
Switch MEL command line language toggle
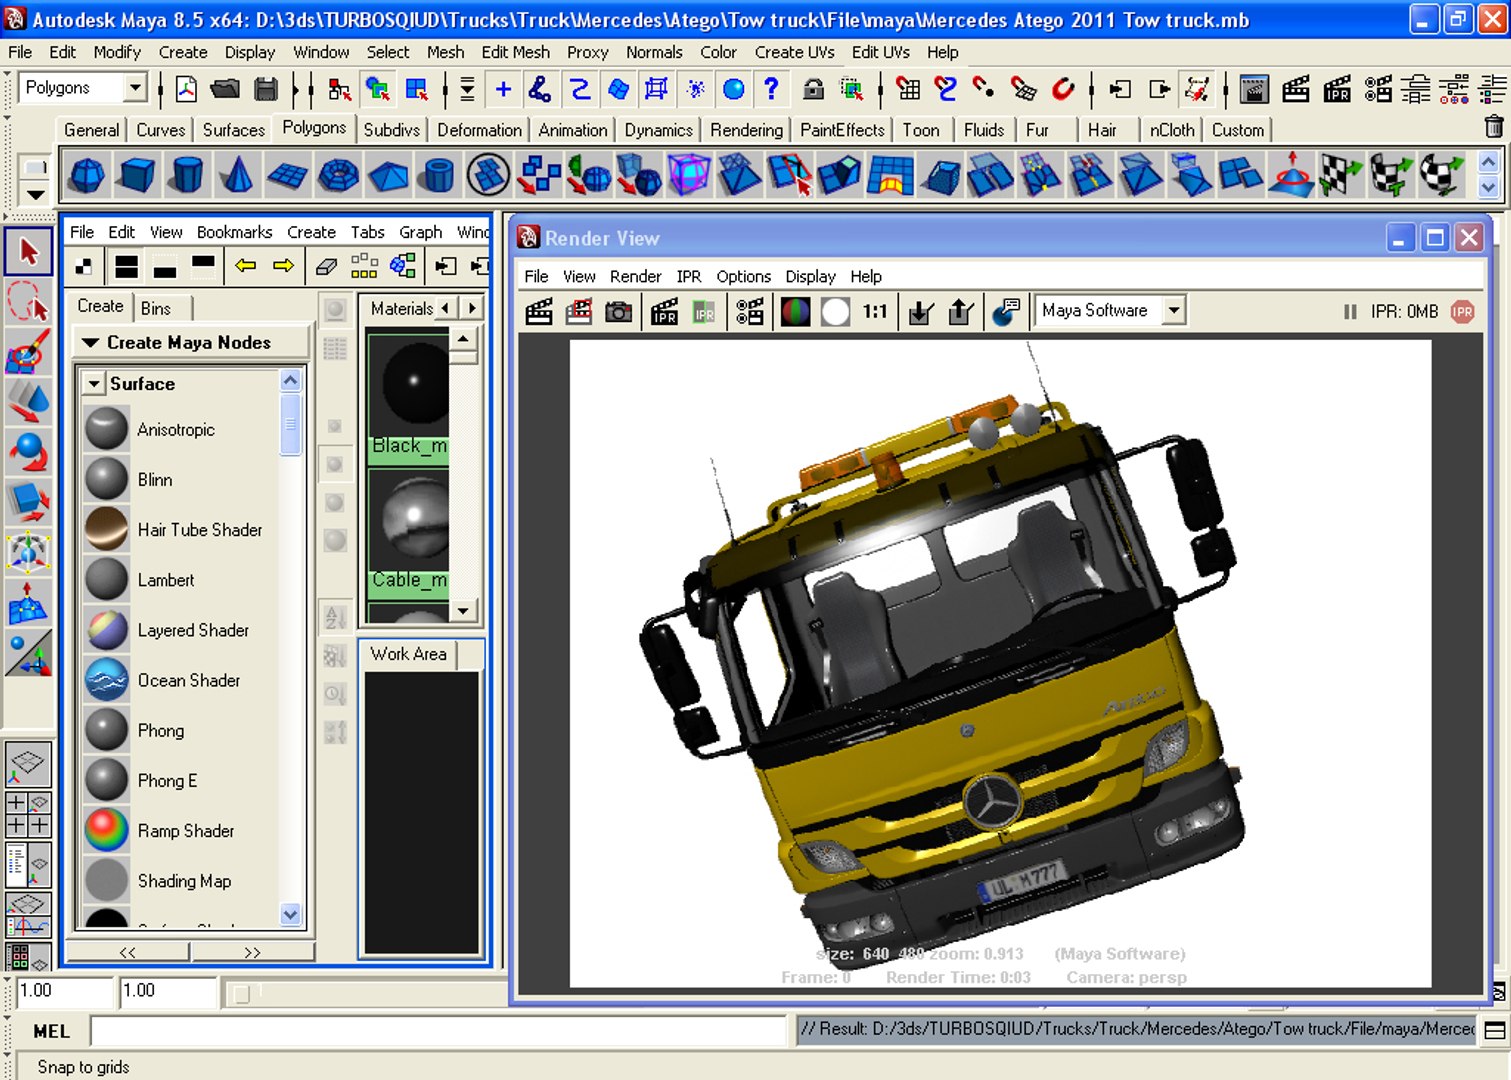pyautogui.click(x=51, y=1031)
